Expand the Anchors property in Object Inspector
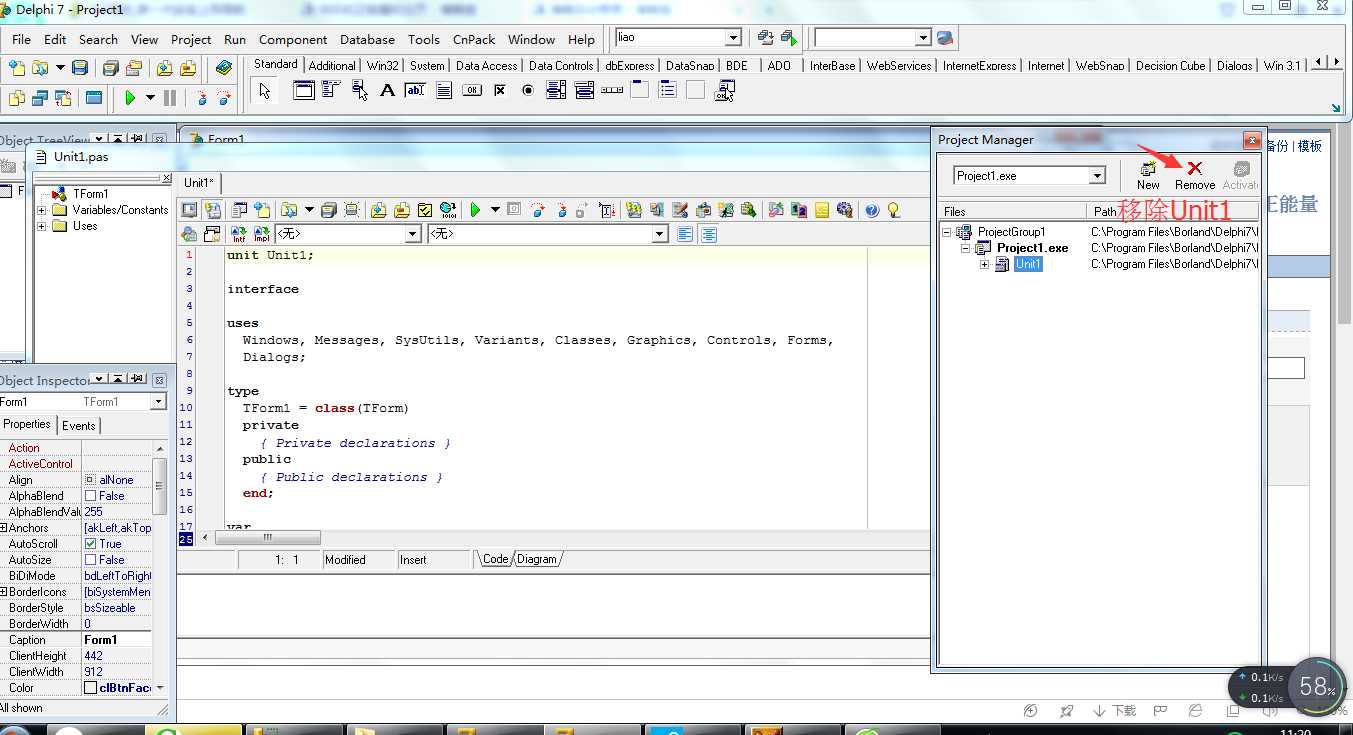 [x=4, y=528]
